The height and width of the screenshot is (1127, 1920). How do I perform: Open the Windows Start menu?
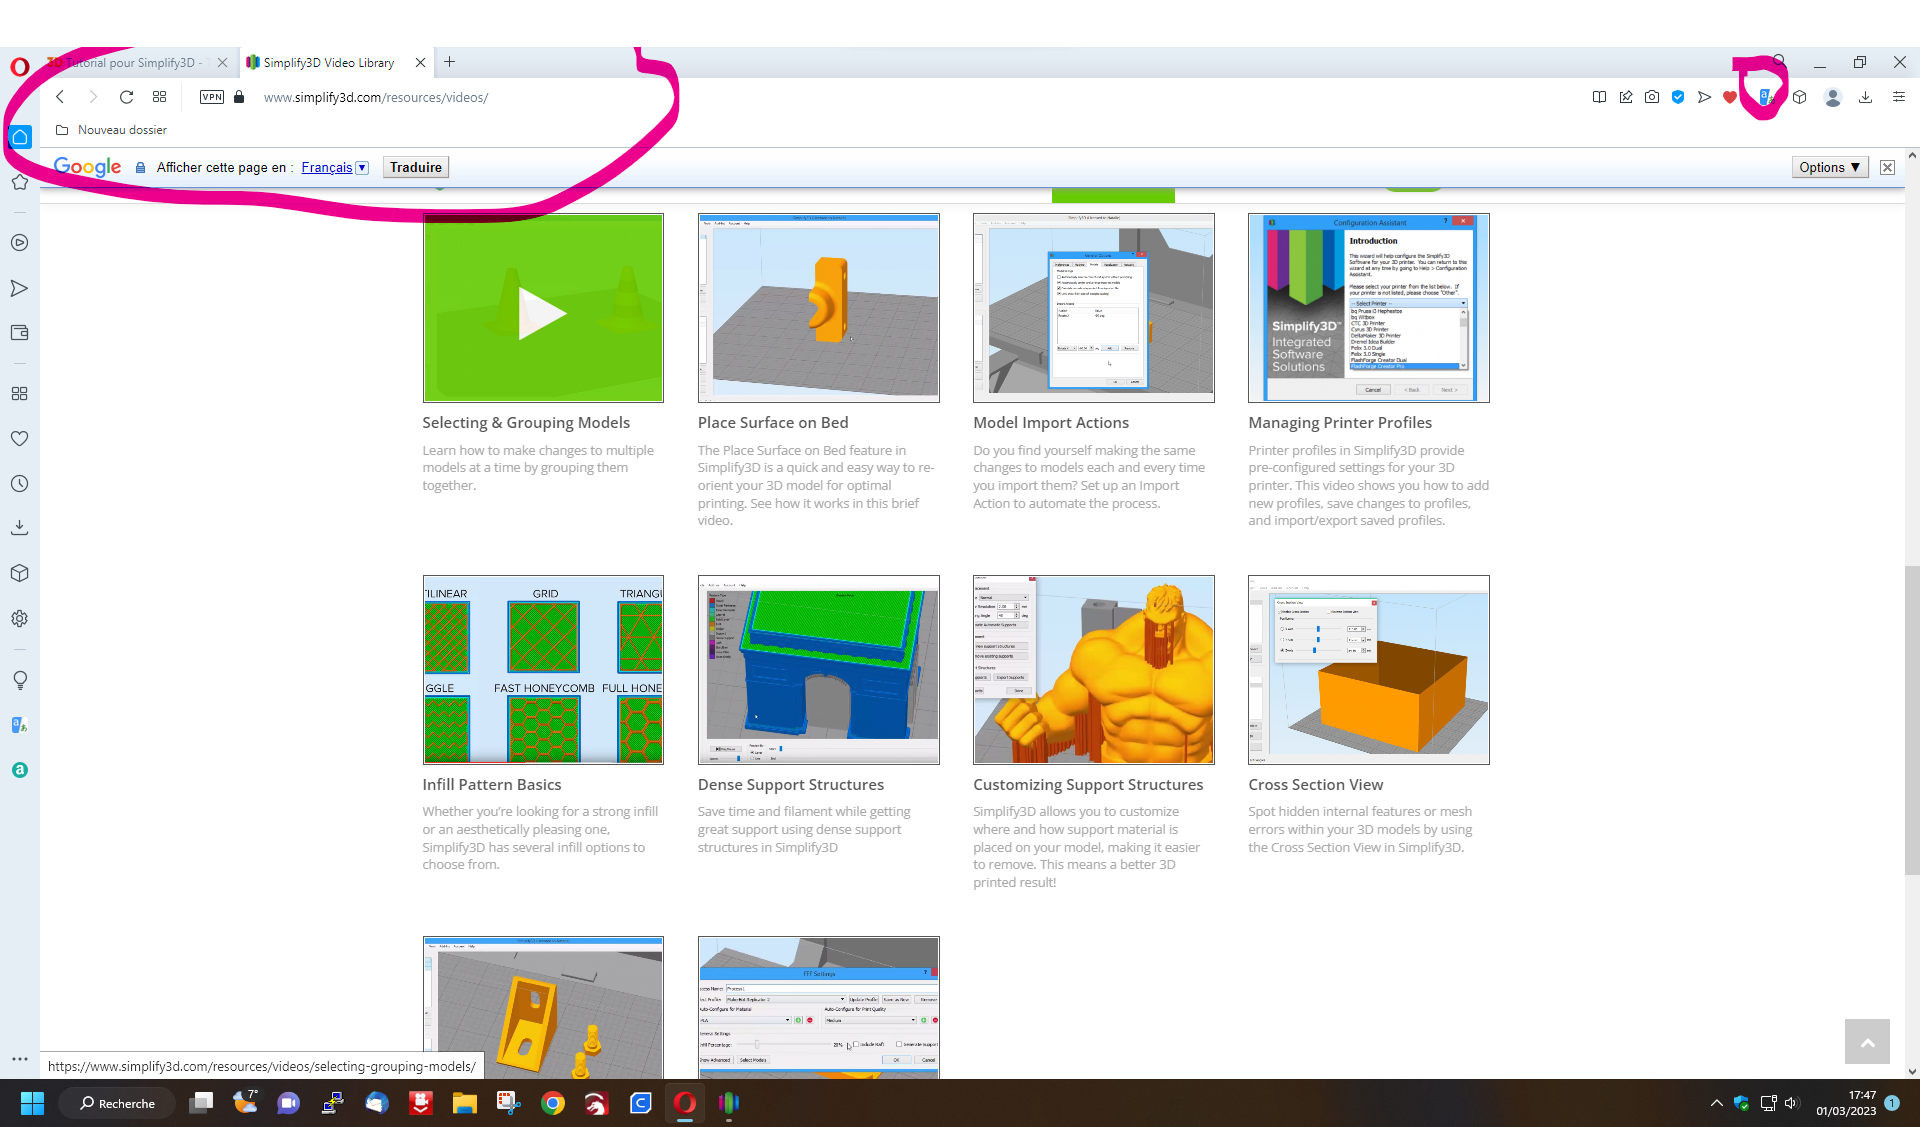[x=32, y=1103]
